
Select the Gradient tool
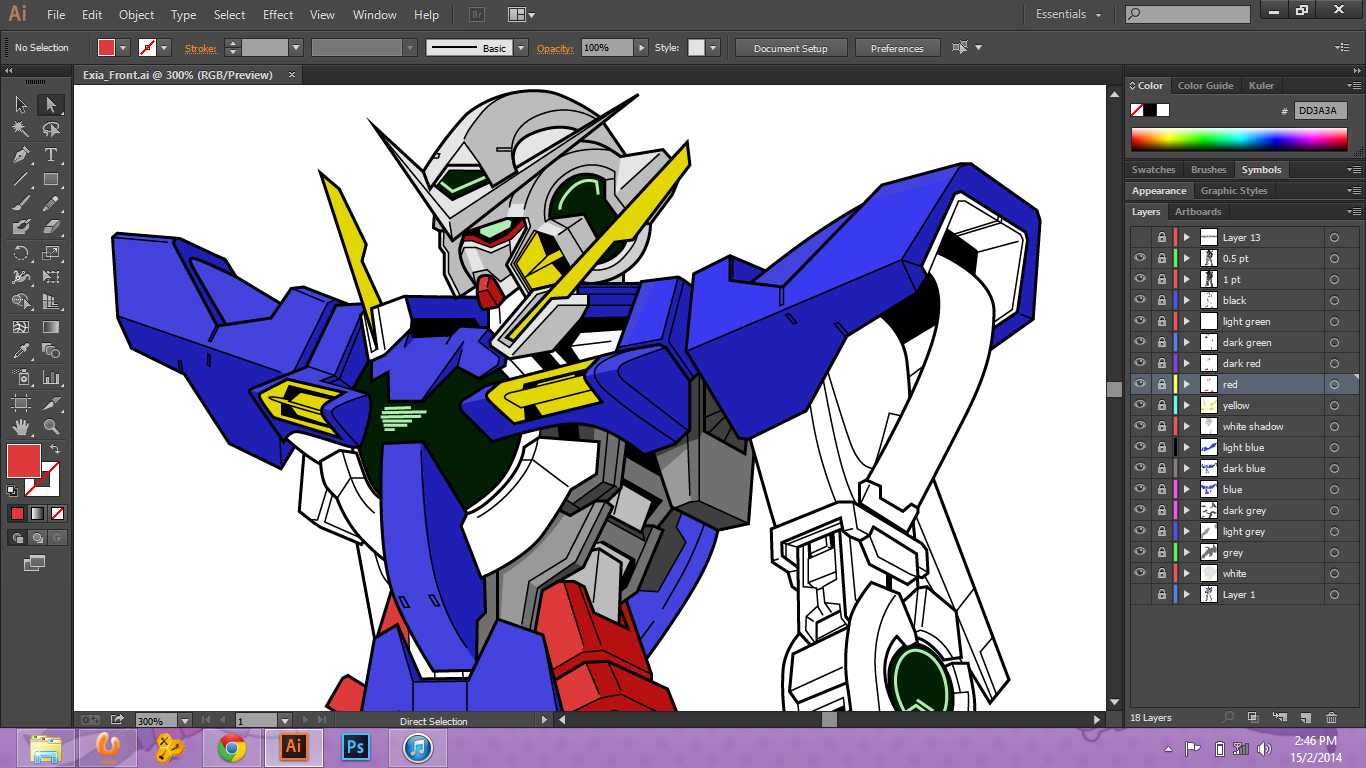(x=51, y=327)
